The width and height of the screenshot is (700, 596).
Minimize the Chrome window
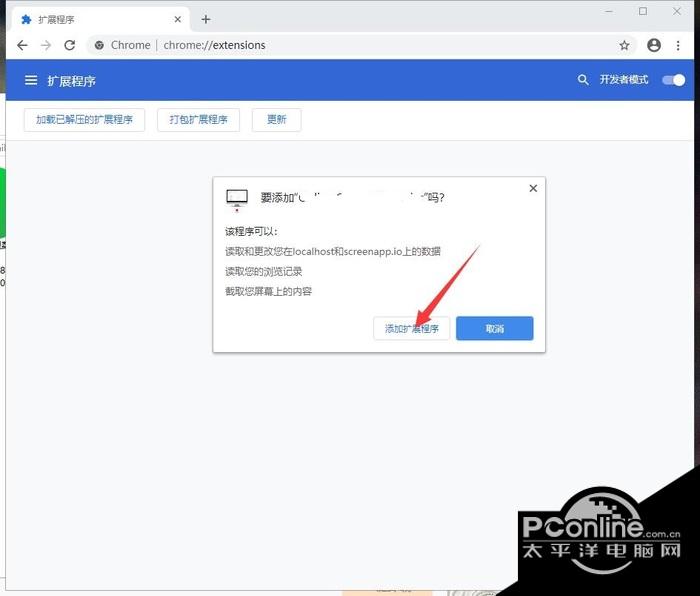(x=609, y=11)
